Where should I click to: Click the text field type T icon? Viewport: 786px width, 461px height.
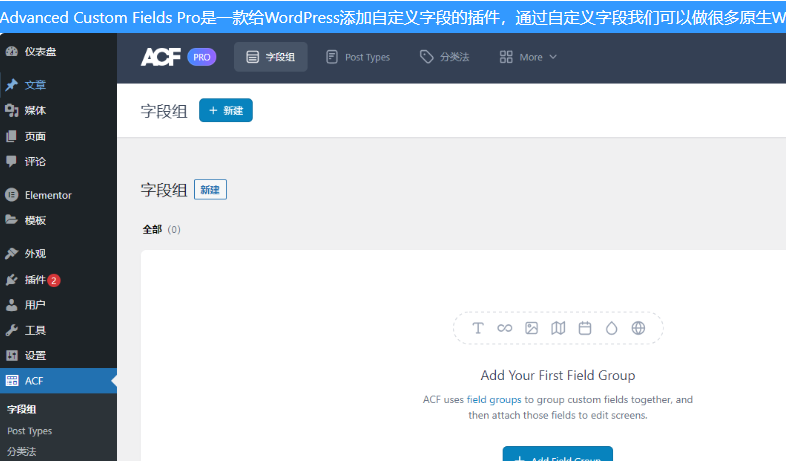pos(478,328)
